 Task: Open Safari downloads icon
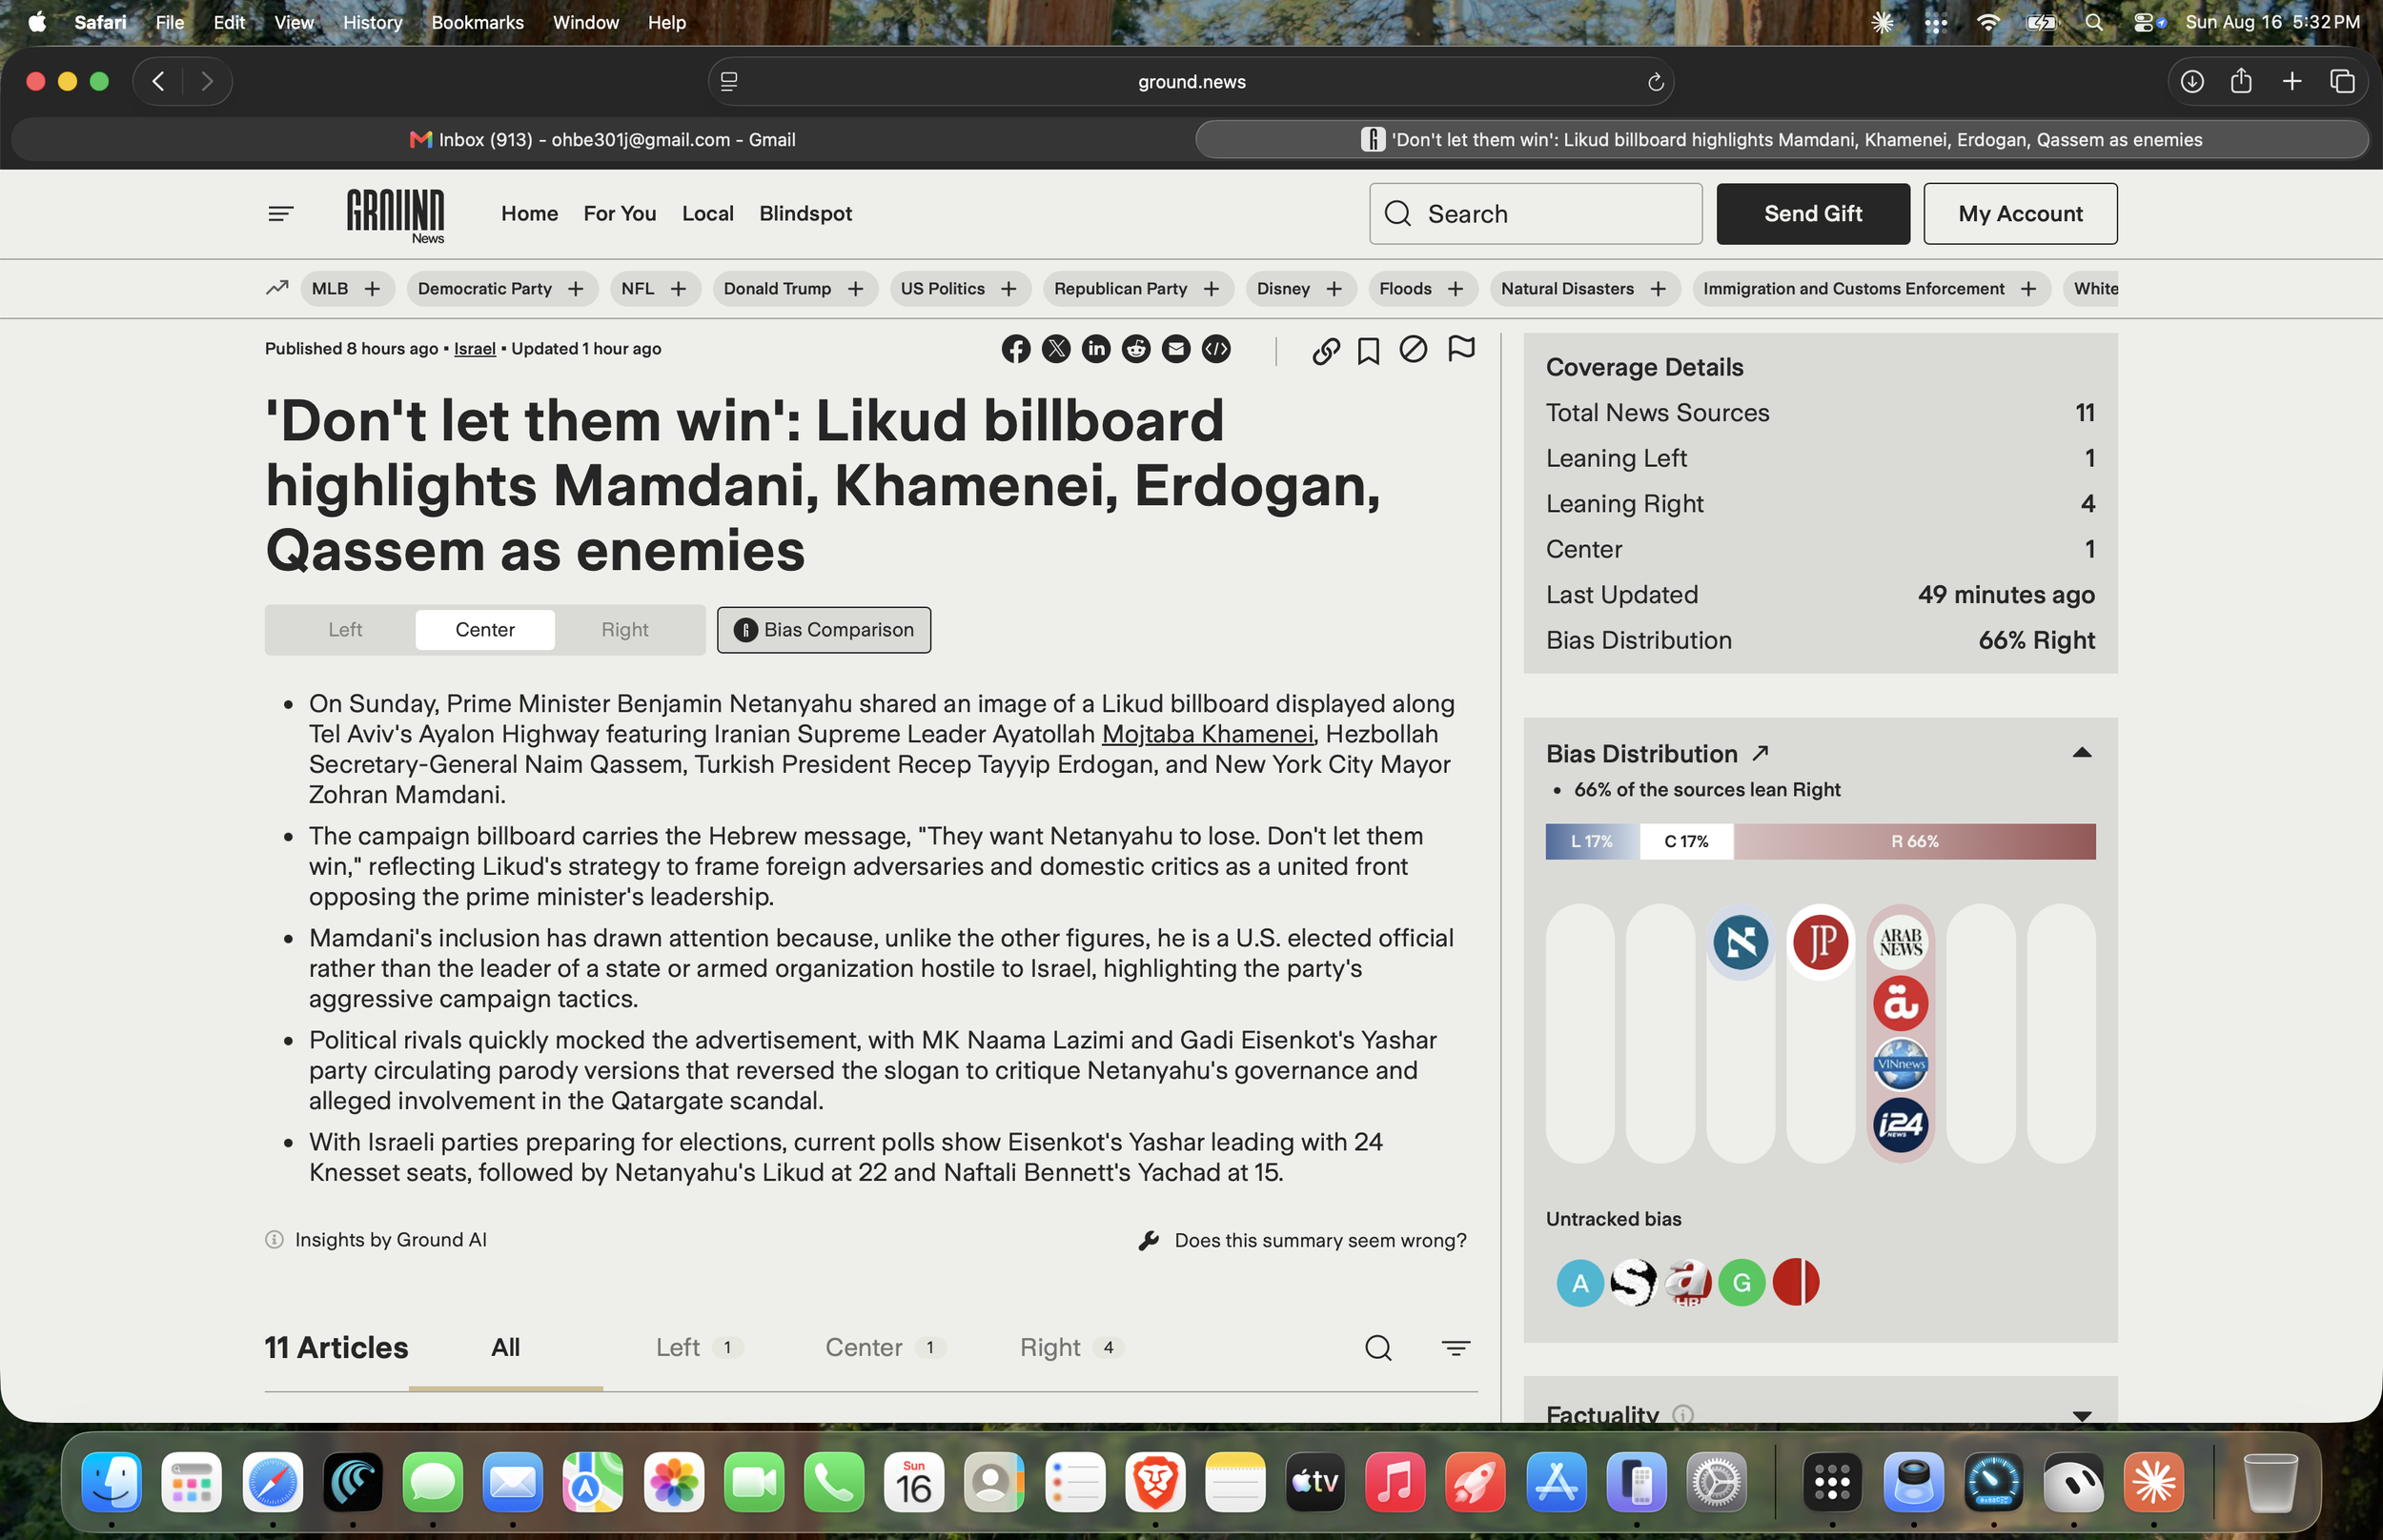point(2191,82)
